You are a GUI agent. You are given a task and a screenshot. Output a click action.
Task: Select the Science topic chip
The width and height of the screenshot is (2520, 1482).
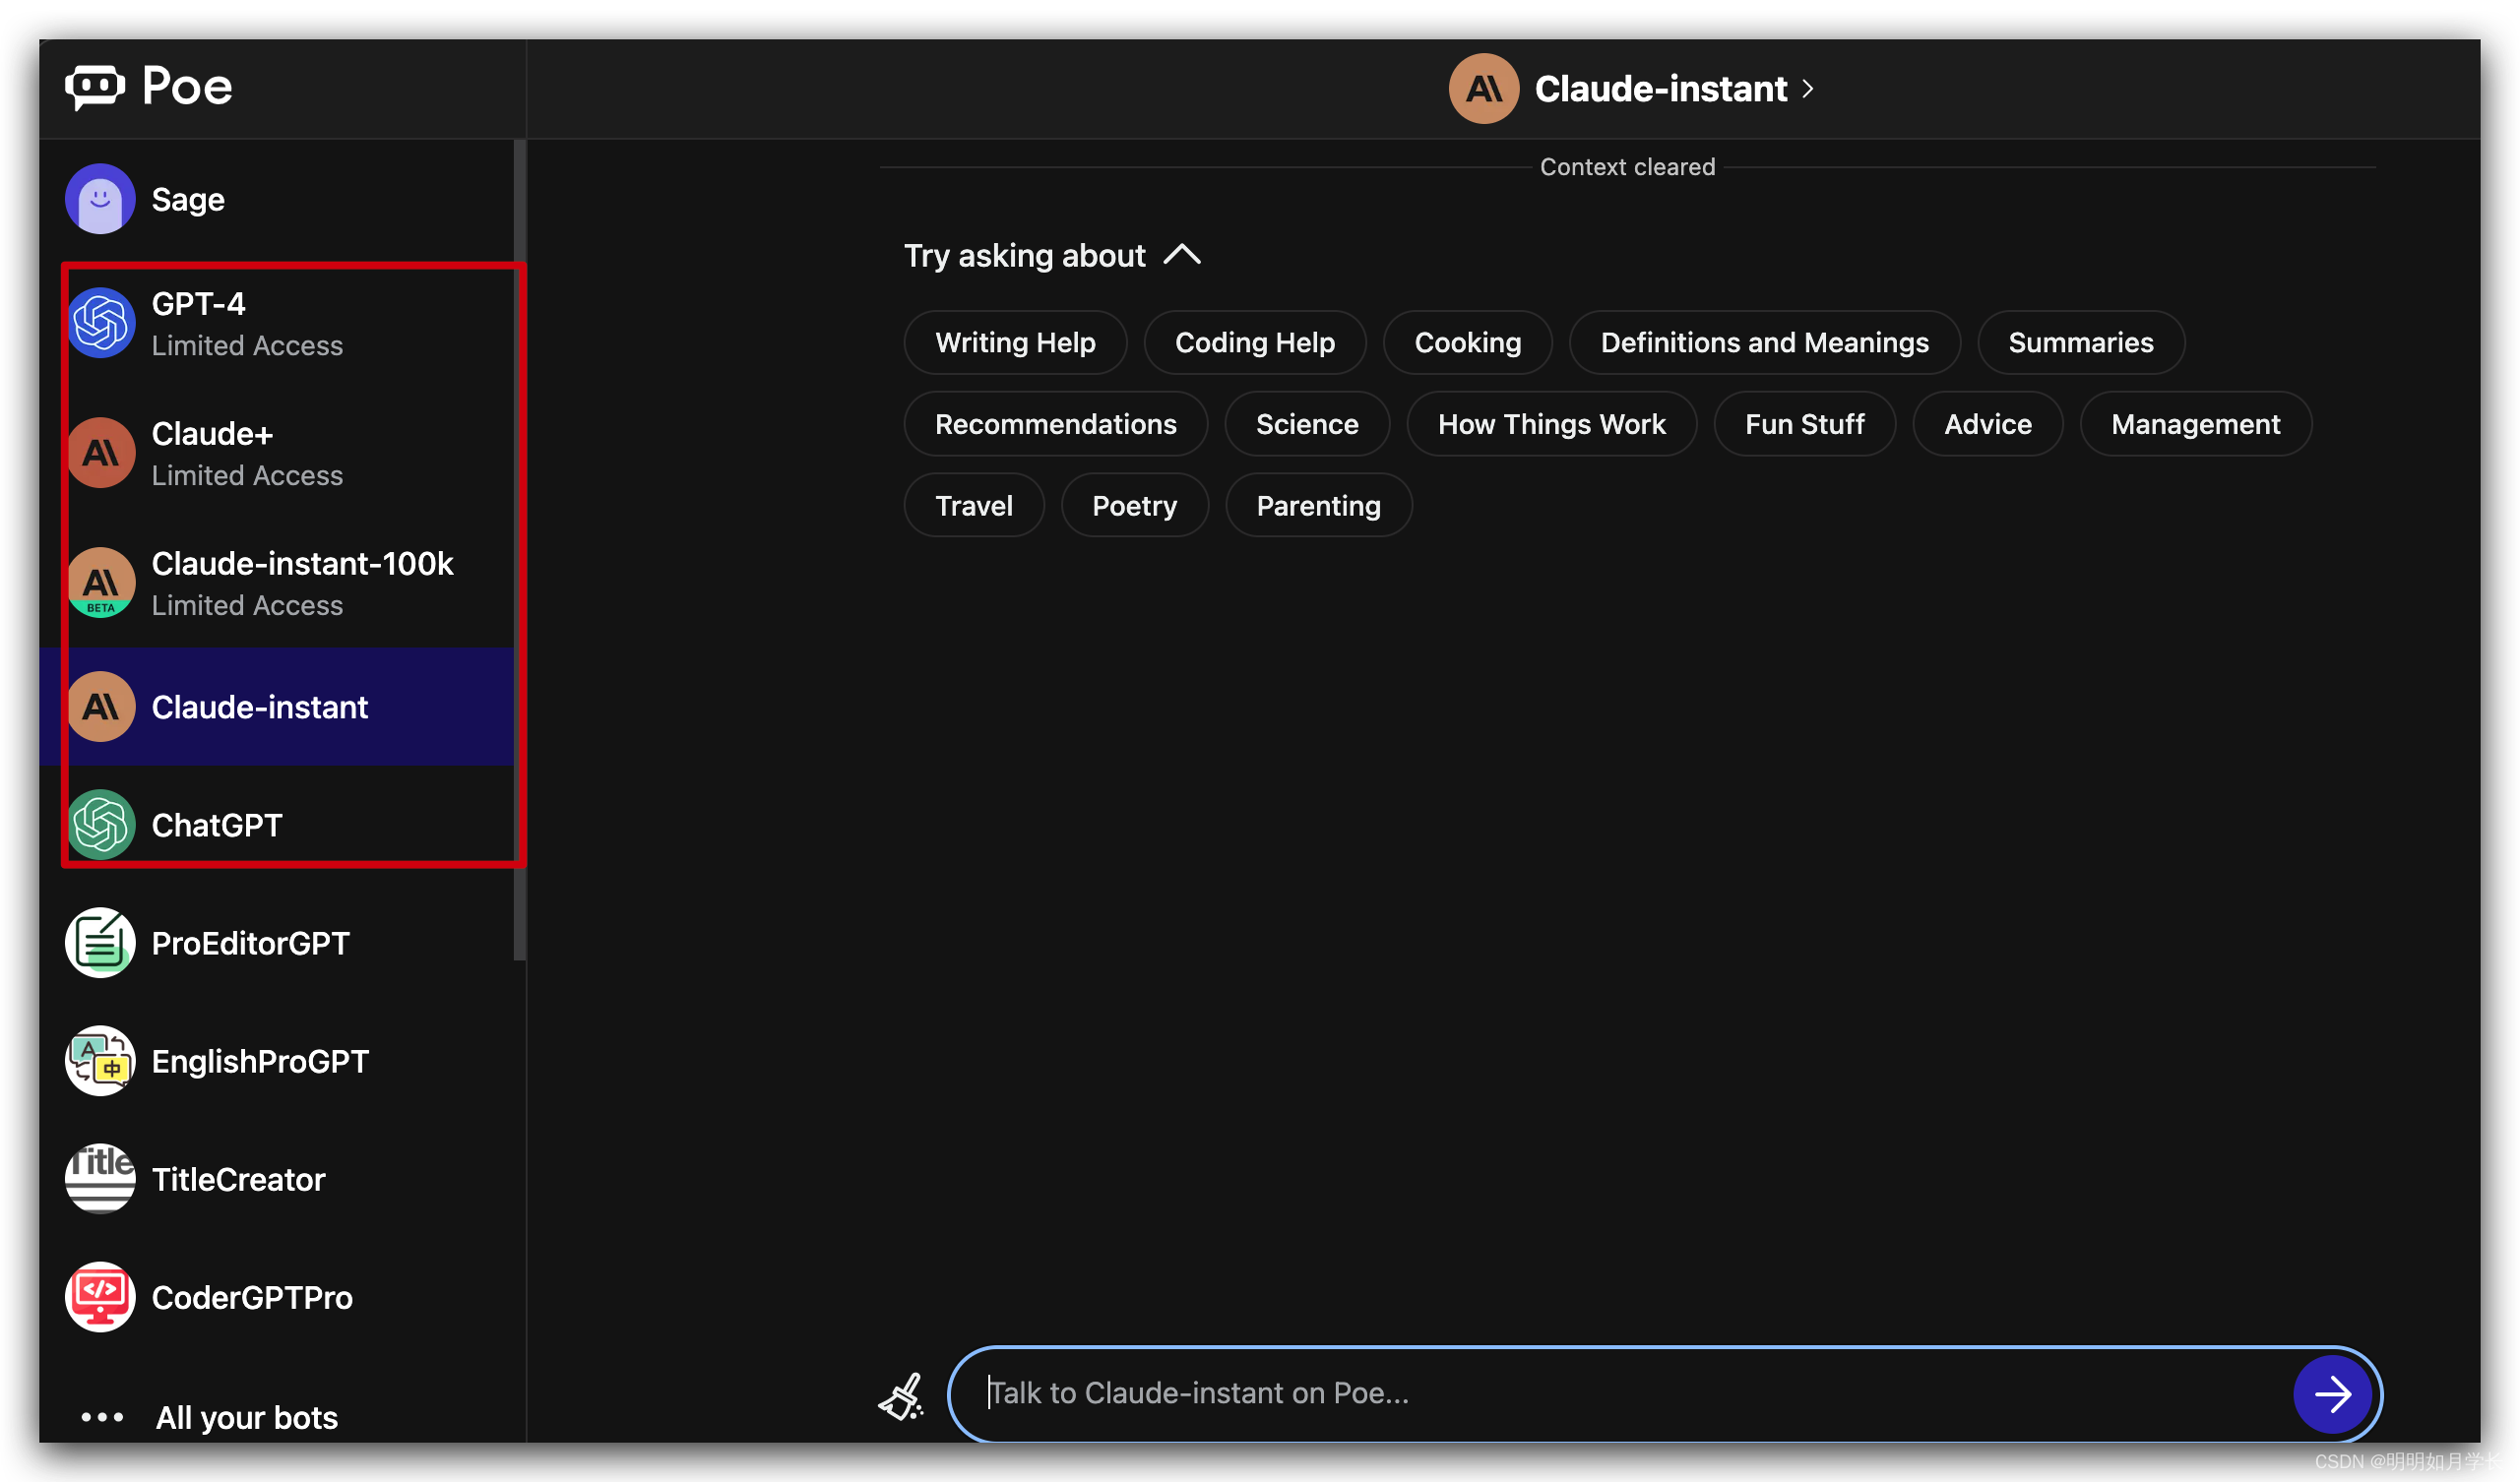pyautogui.click(x=1306, y=424)
